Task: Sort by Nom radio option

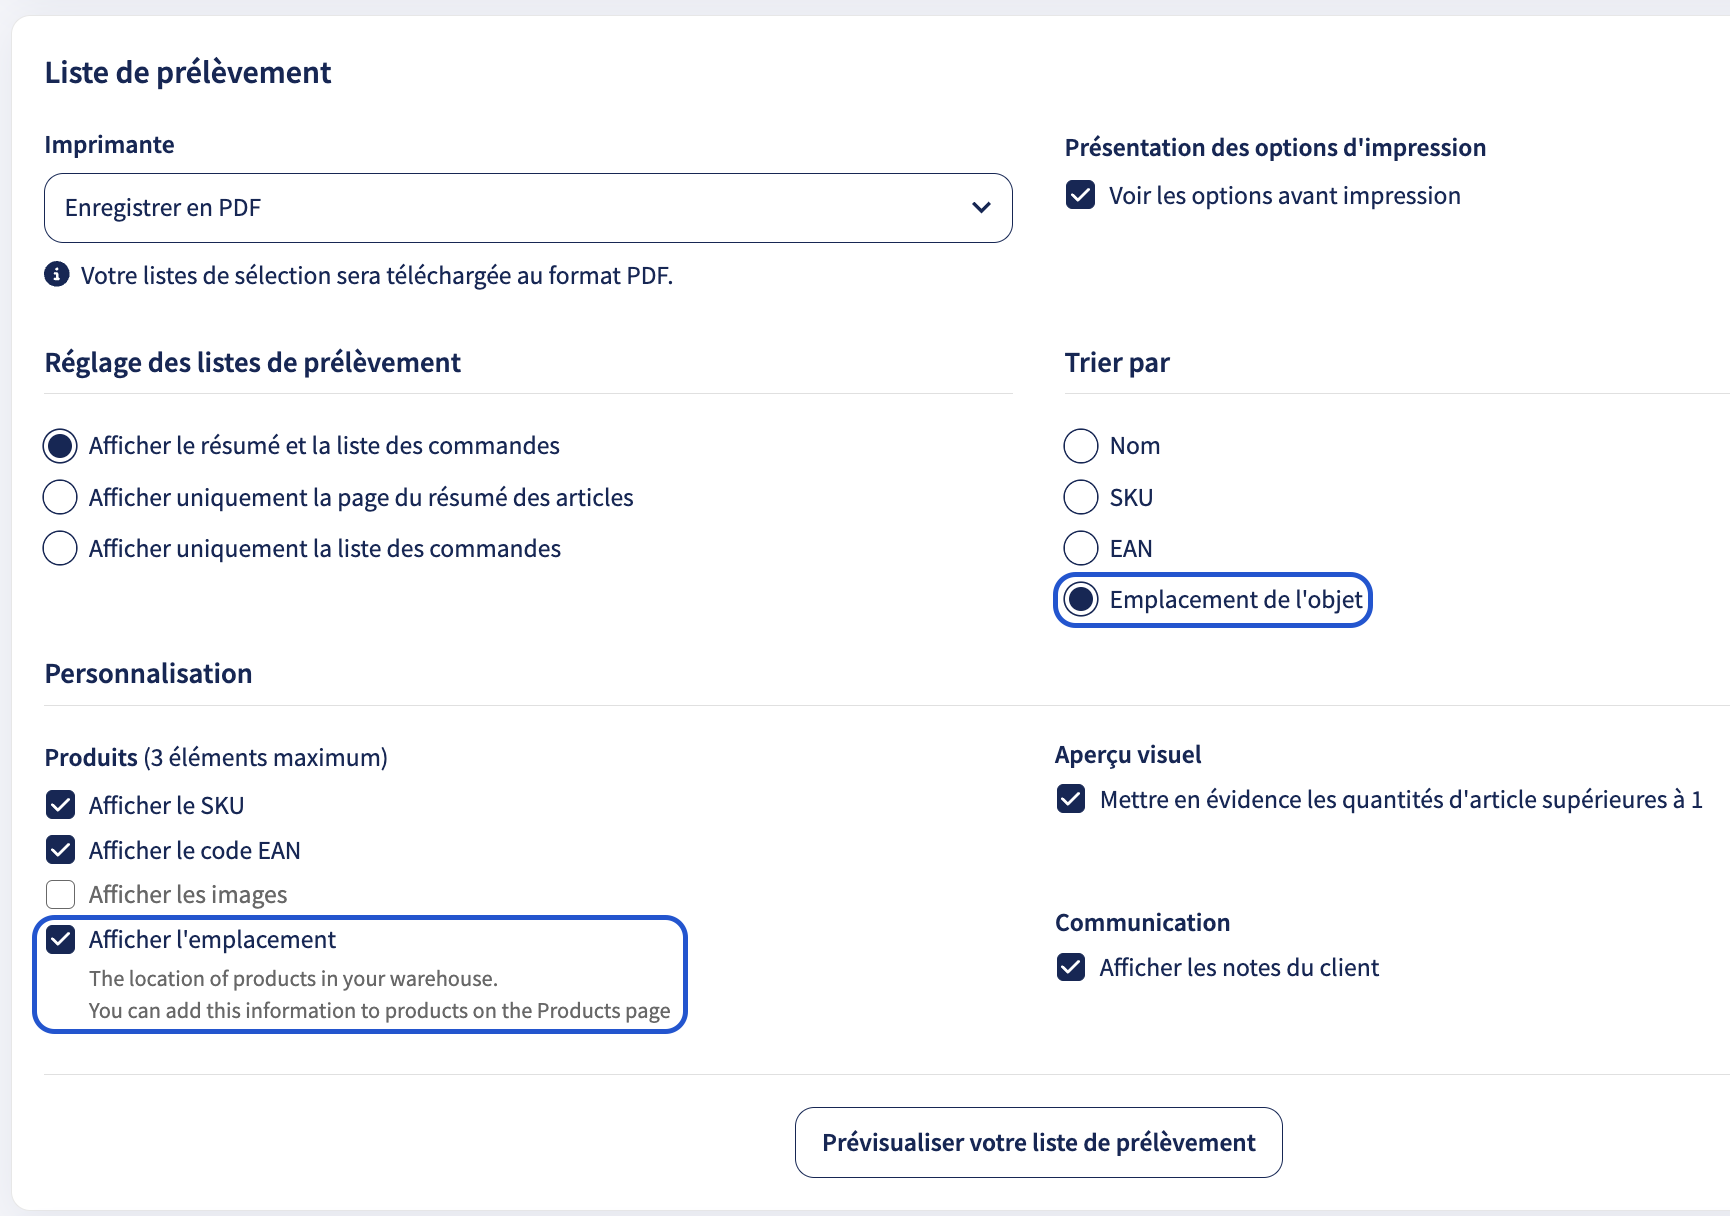Action: [1081, 445]
